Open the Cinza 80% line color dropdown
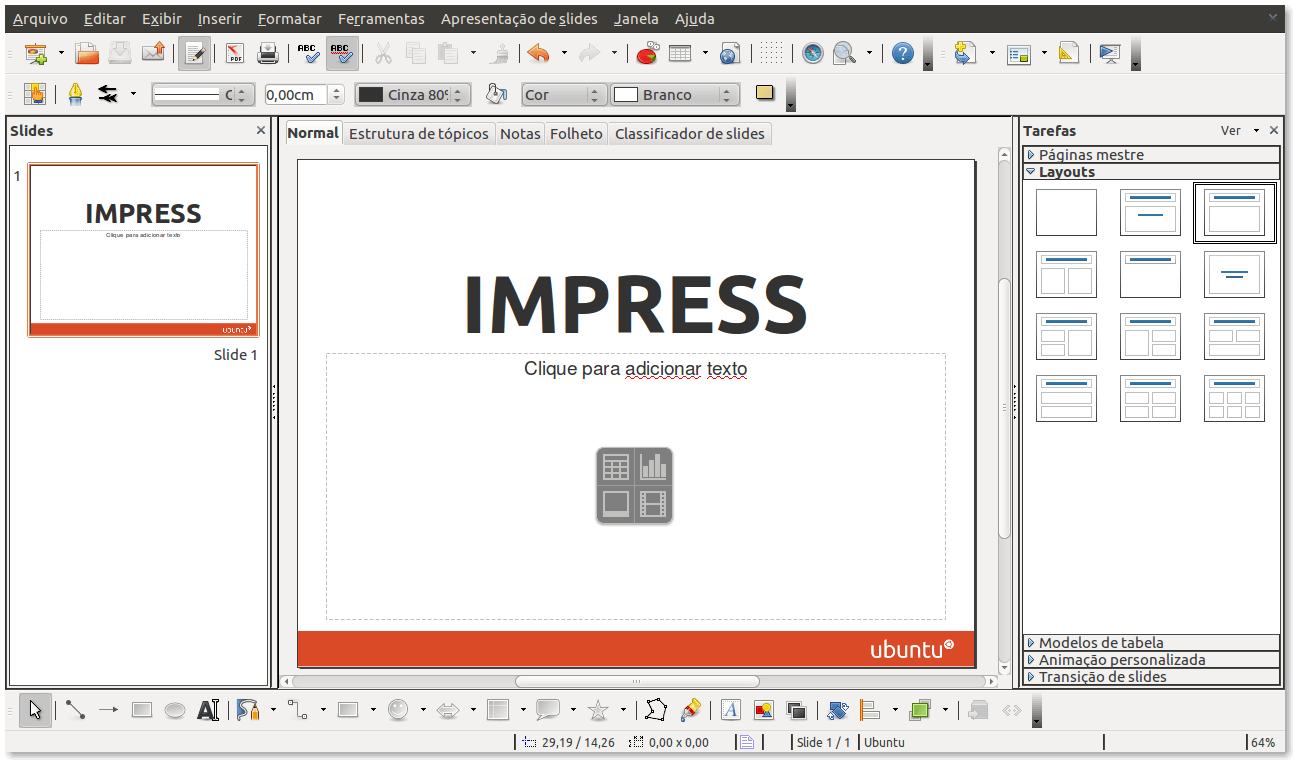Viewport: 1294px width, 761px height. click(x=413, y=94)
